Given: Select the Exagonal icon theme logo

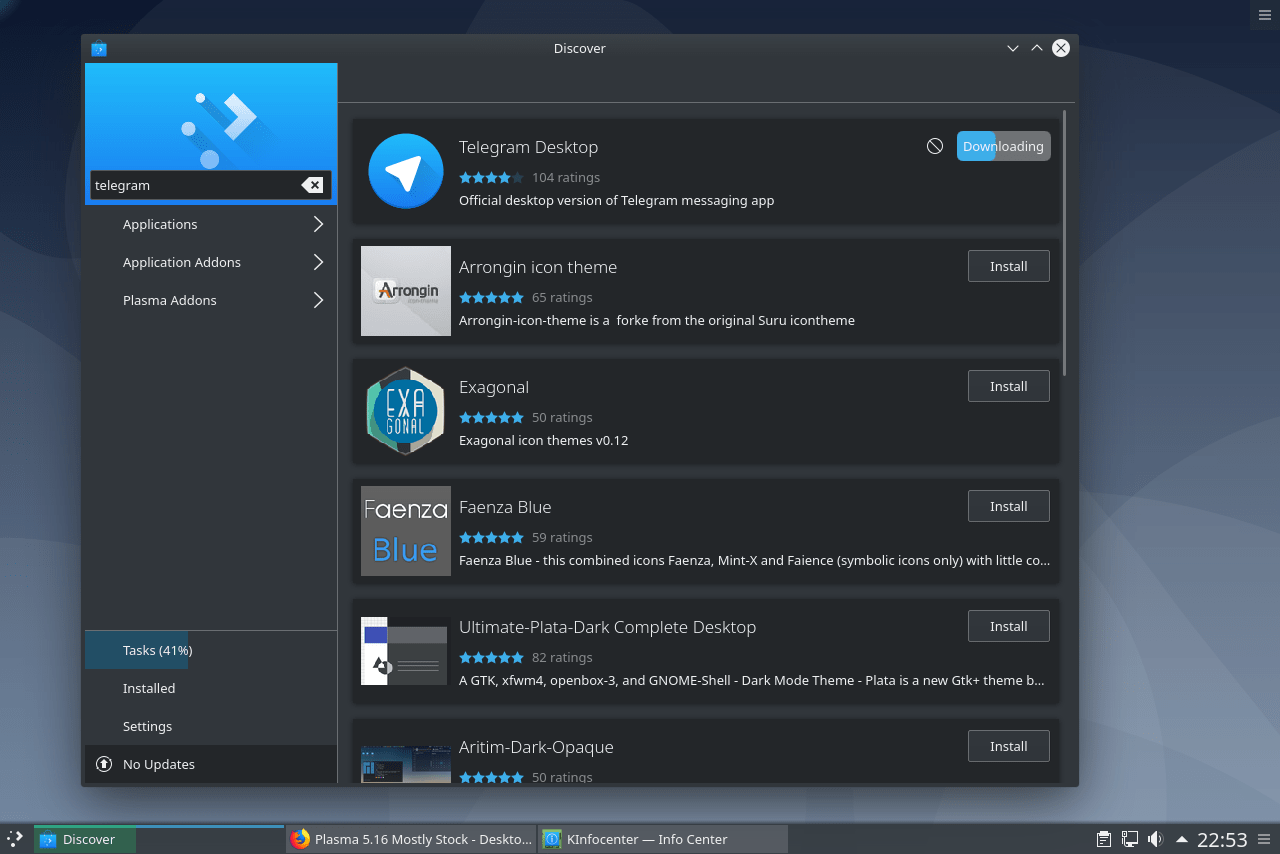Looking at the screenshot, I should [x=405, y=411].
